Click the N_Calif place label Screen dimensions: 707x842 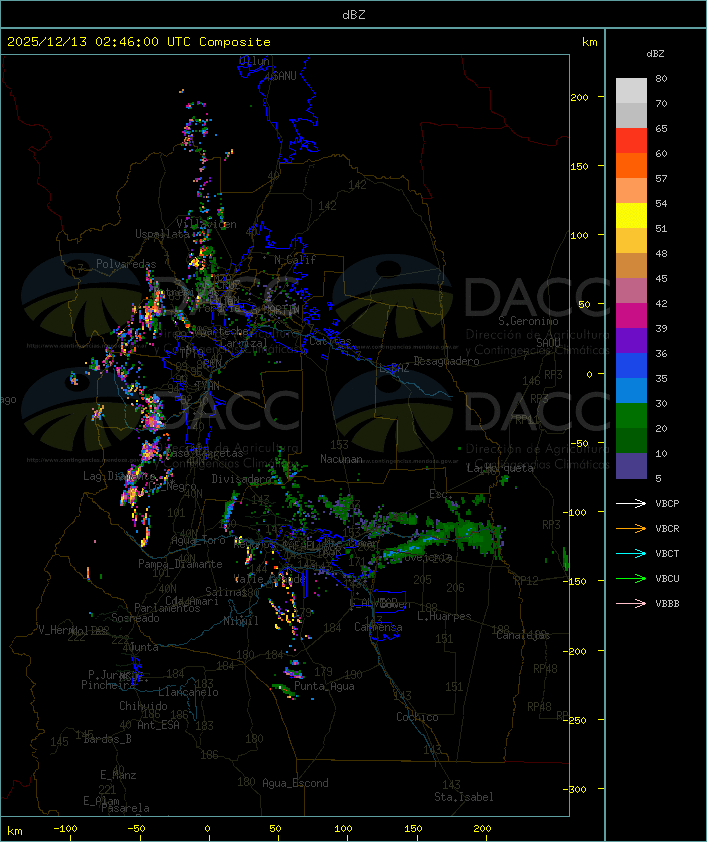(295, 260)
